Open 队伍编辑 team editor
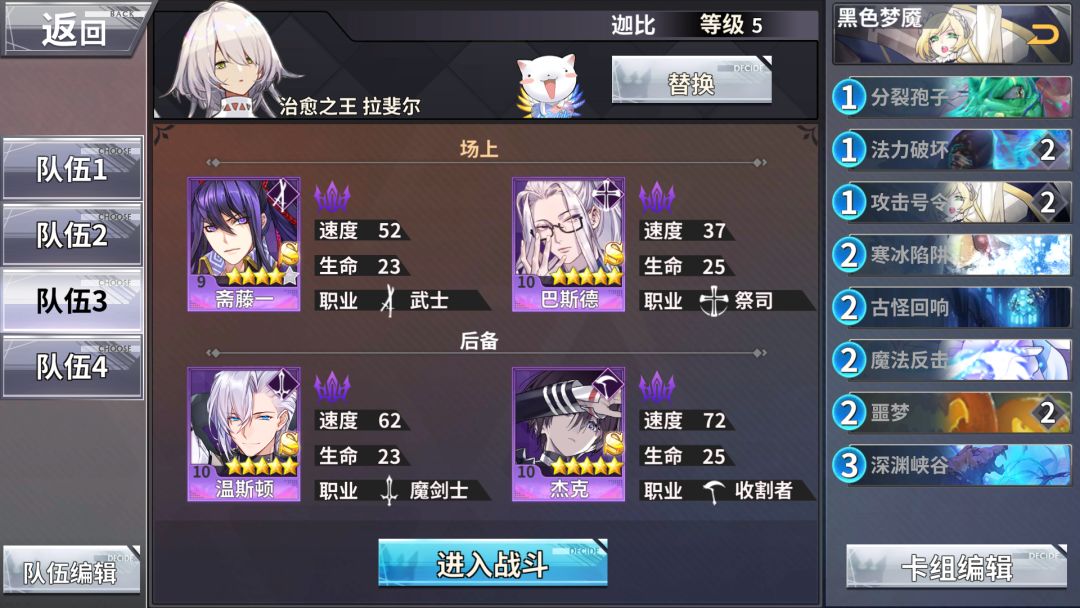 click(72, 570)
